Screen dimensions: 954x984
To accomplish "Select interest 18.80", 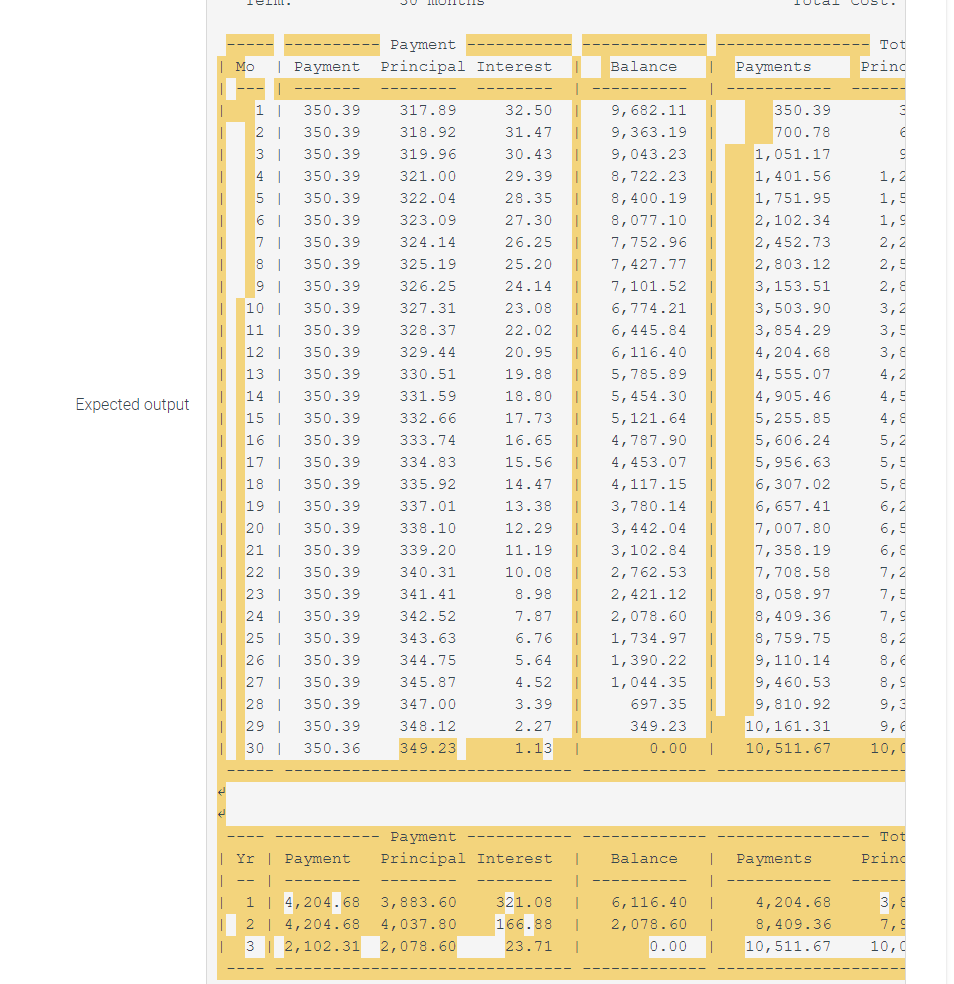I will [528, 396].
